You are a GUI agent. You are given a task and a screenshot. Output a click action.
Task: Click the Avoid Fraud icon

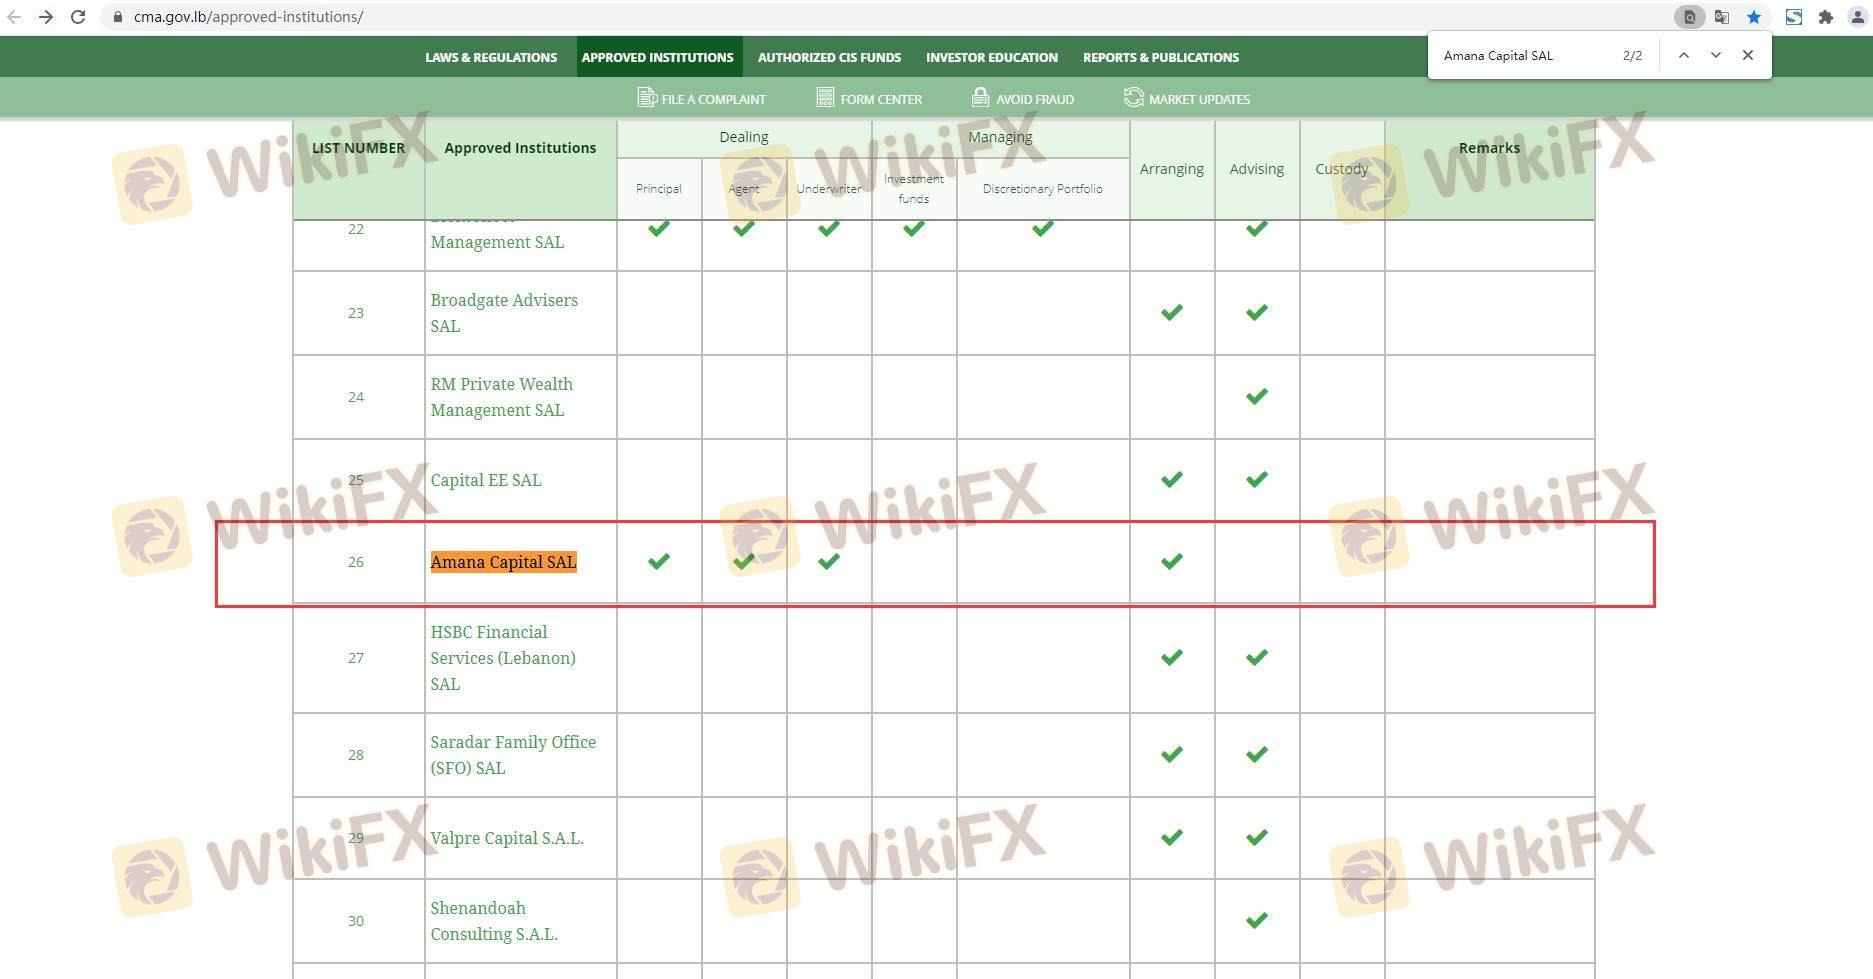[x=980, y=97]
